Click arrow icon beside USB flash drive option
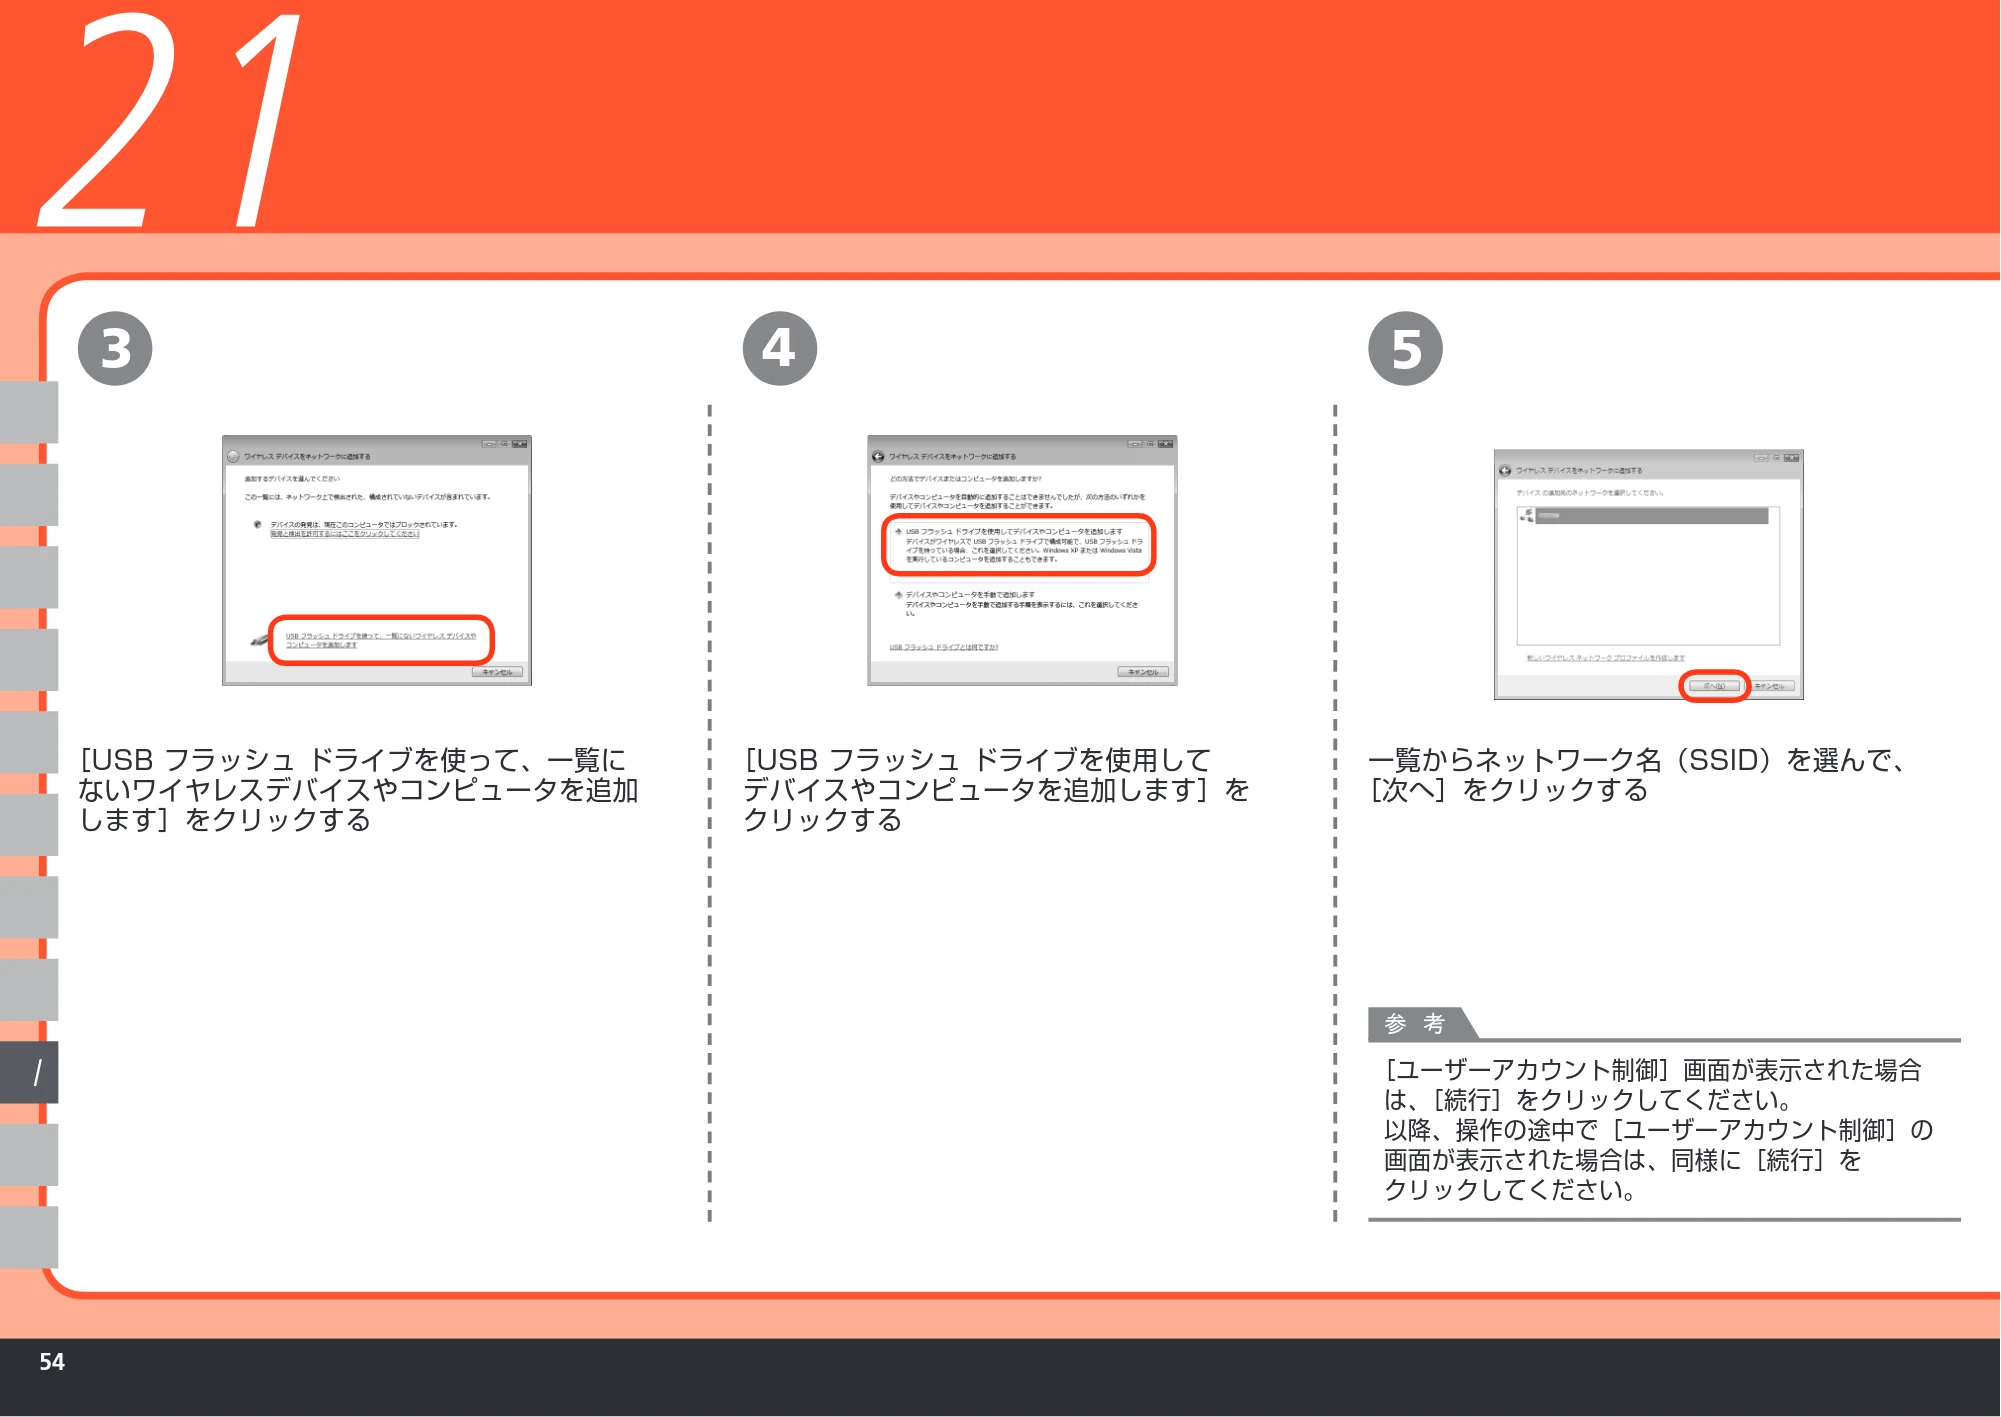 coord(898,532)
